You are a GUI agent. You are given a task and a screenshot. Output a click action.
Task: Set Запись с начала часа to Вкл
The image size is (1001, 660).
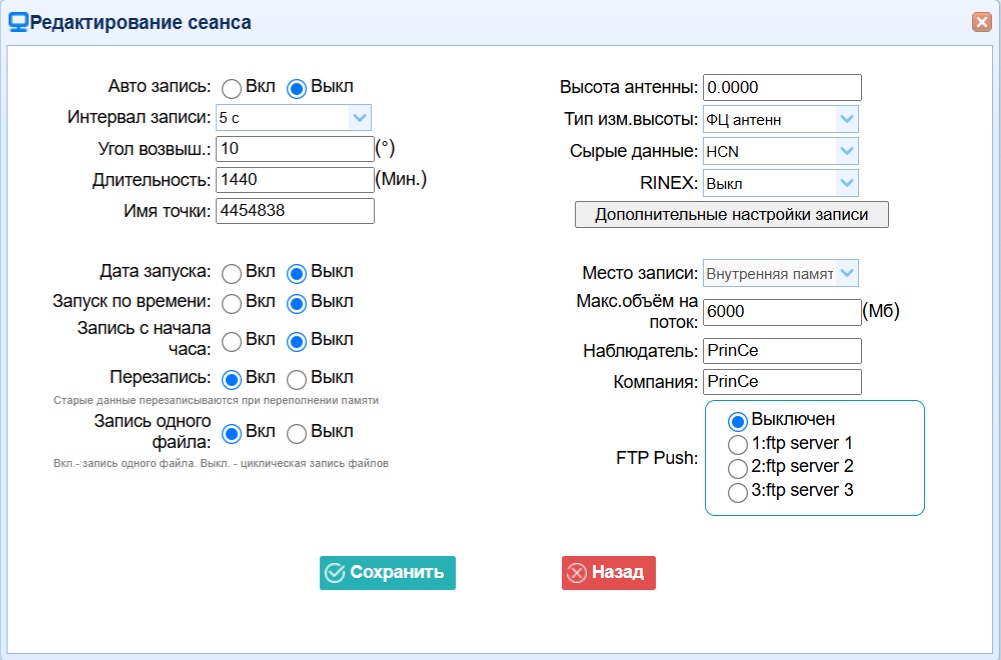[231, 341]
